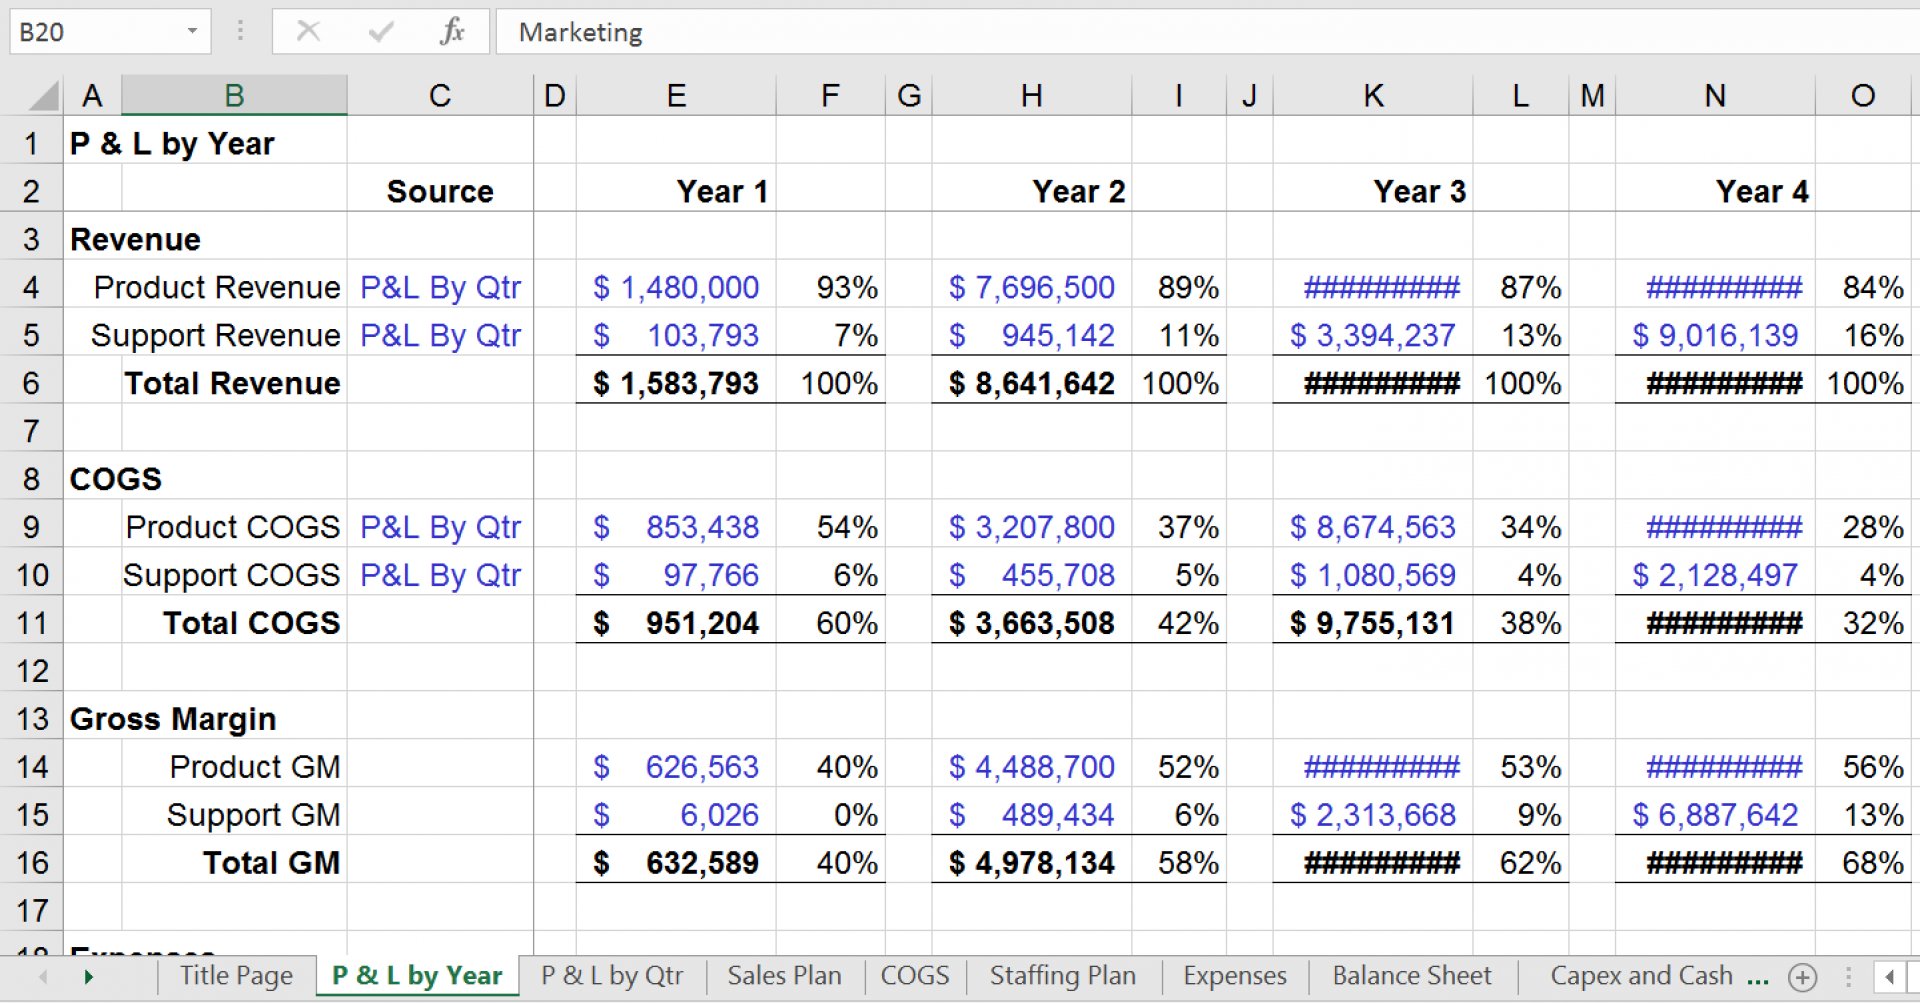Switch to the Sales Plan sheet

tap(783, 976)
